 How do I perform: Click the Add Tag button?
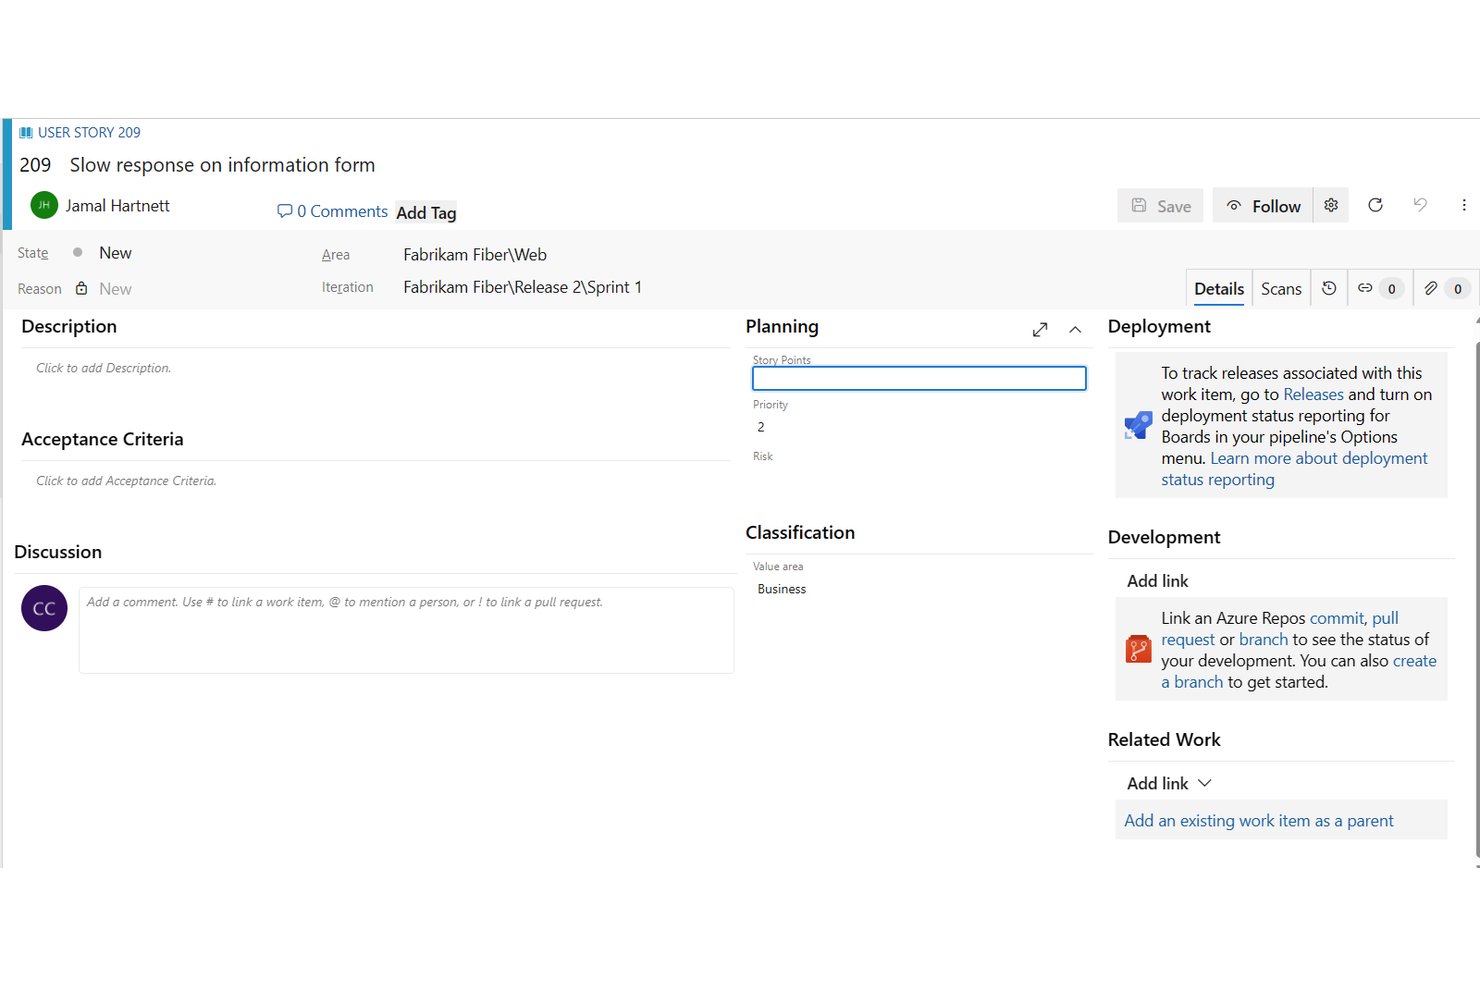426,212
